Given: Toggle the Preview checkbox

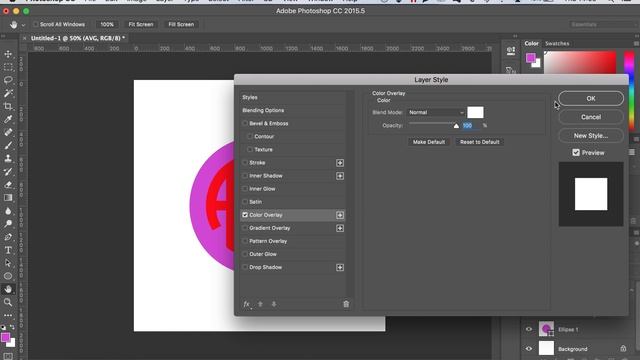Looking at the screenshot, I should point(576,152).
